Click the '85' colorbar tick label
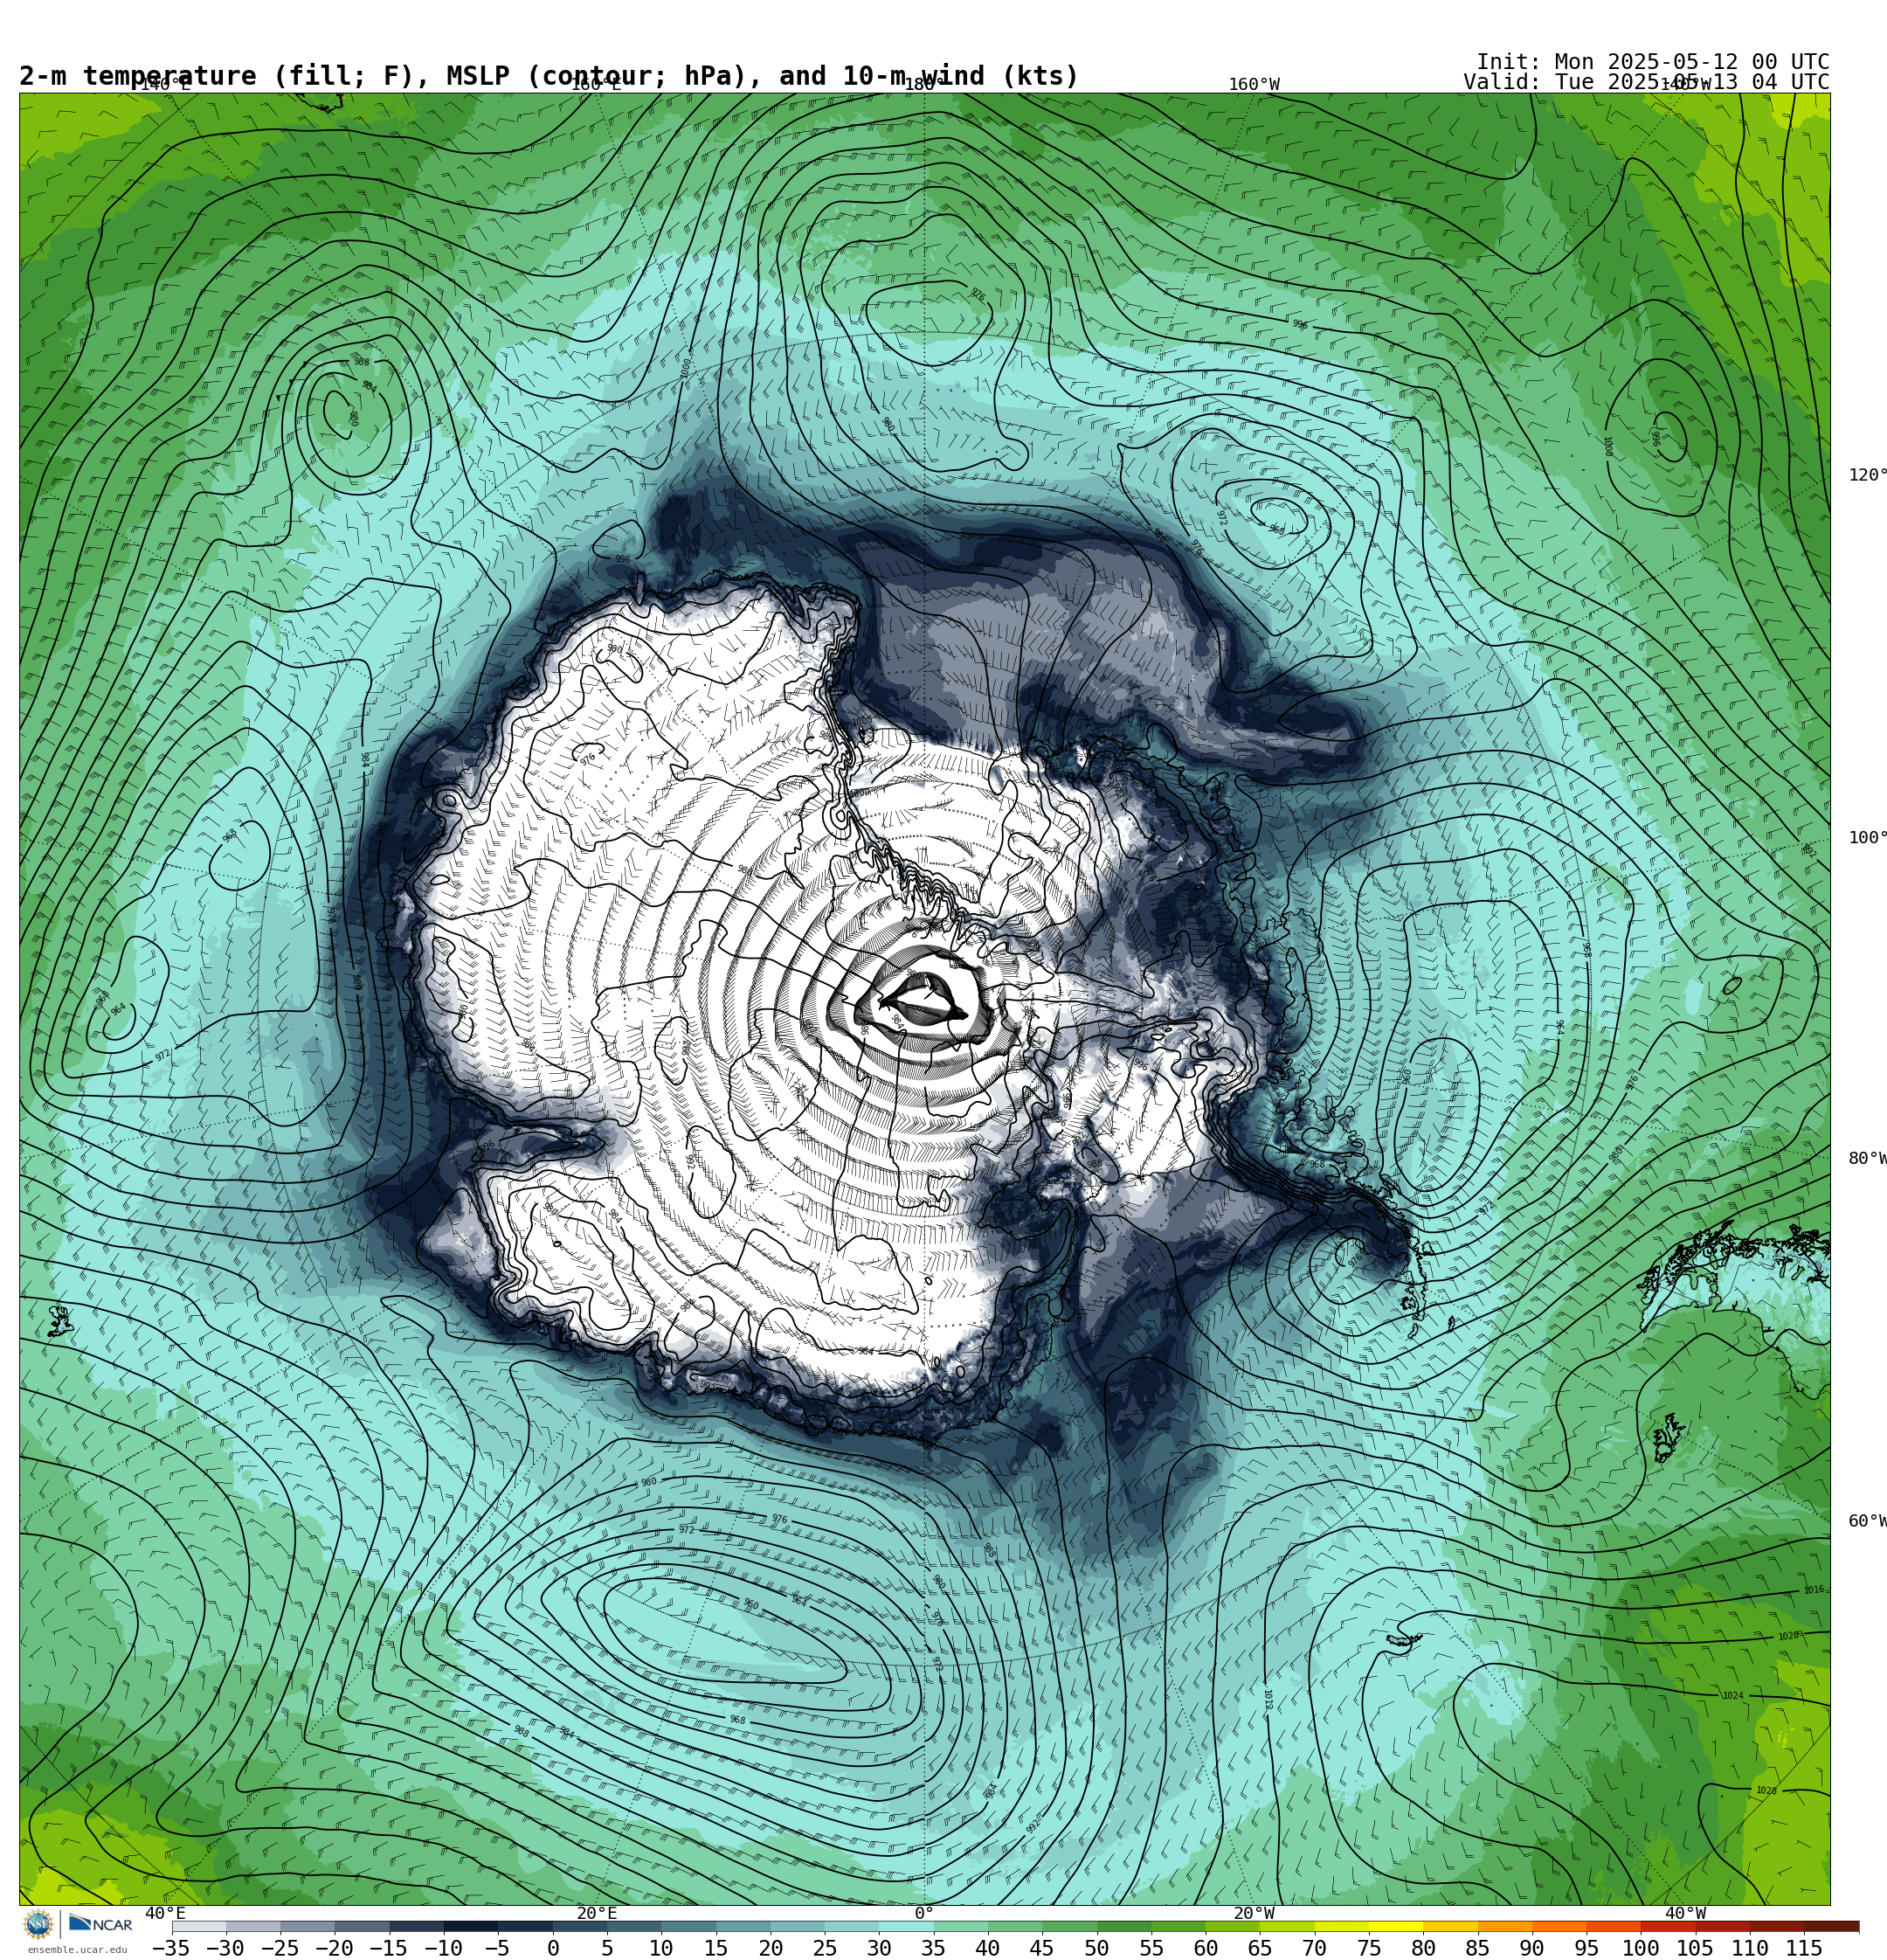 [x=1477, y=1948]
